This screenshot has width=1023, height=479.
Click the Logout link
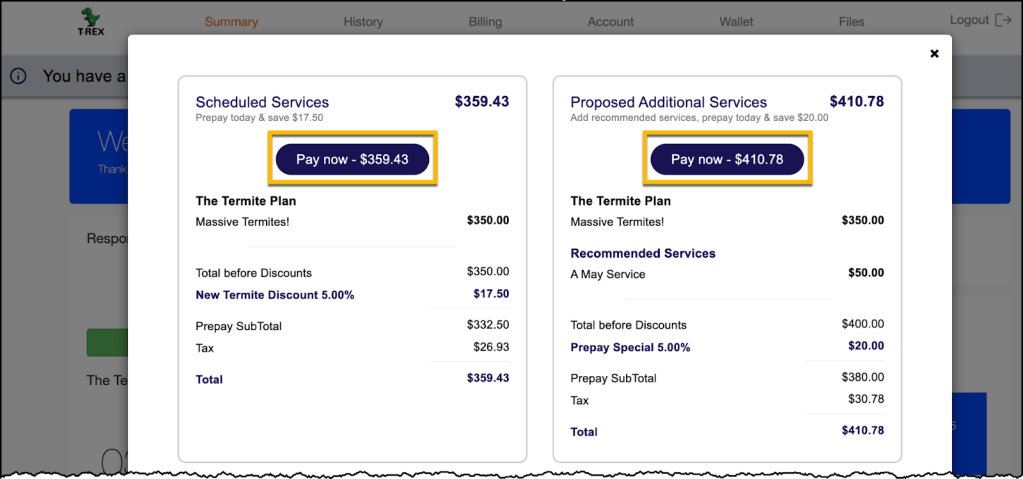(x=969, y=20)
